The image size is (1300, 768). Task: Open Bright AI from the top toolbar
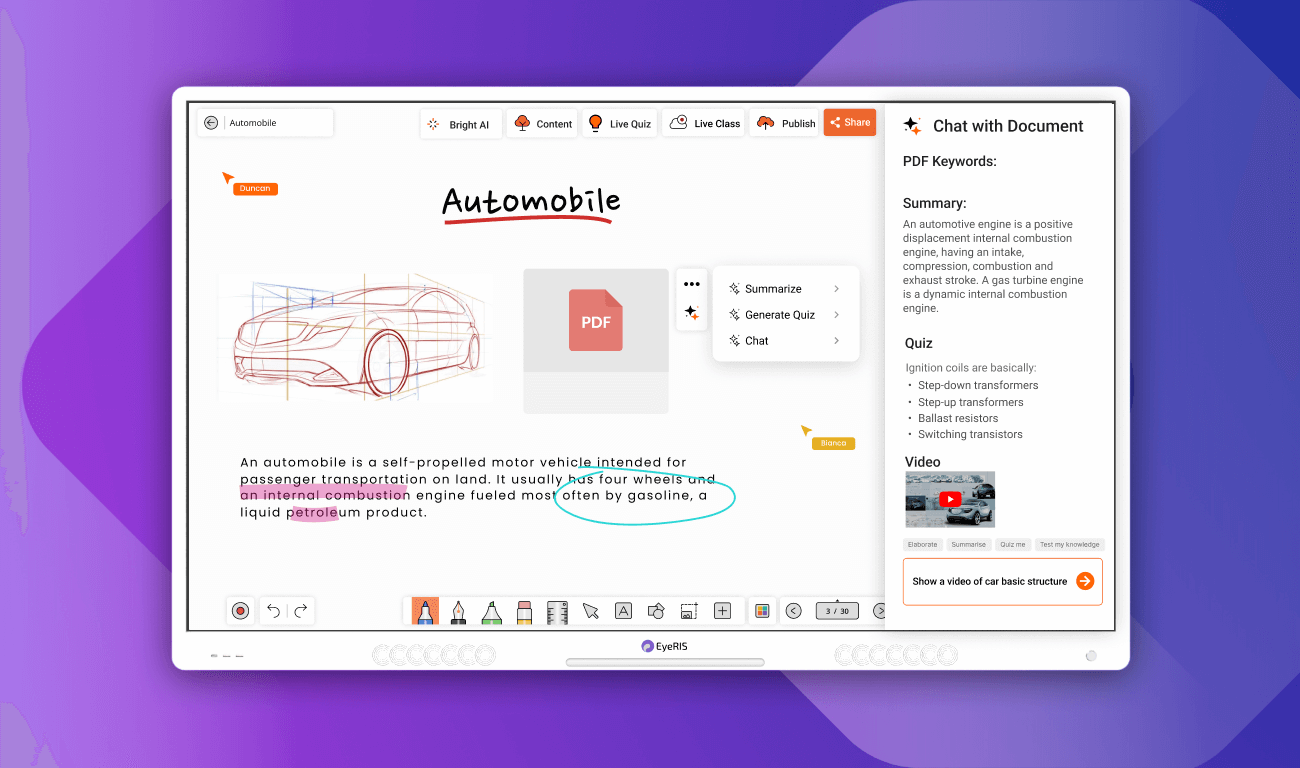point(461,124)
